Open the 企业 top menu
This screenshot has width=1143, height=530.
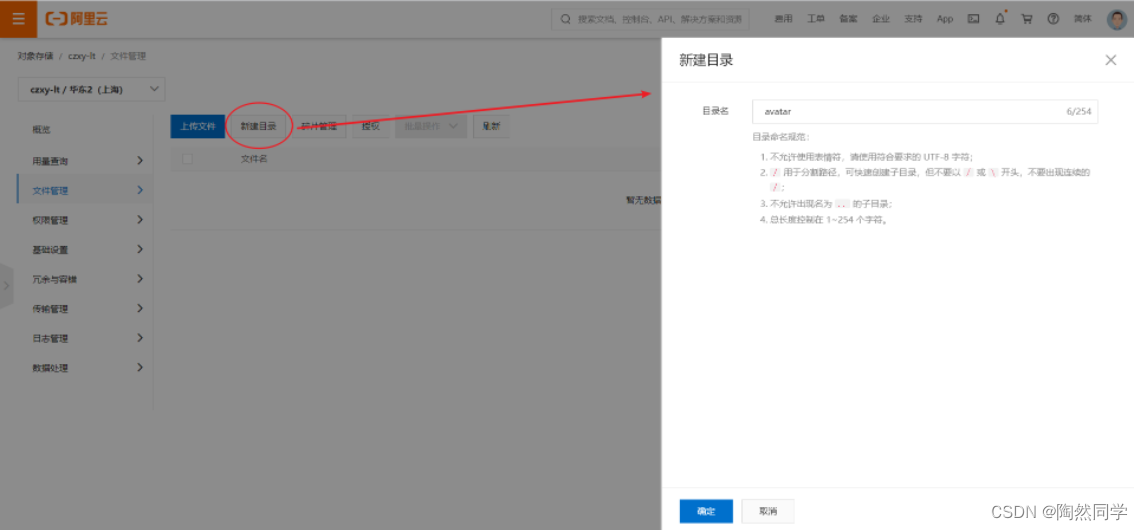click(881, 19)
